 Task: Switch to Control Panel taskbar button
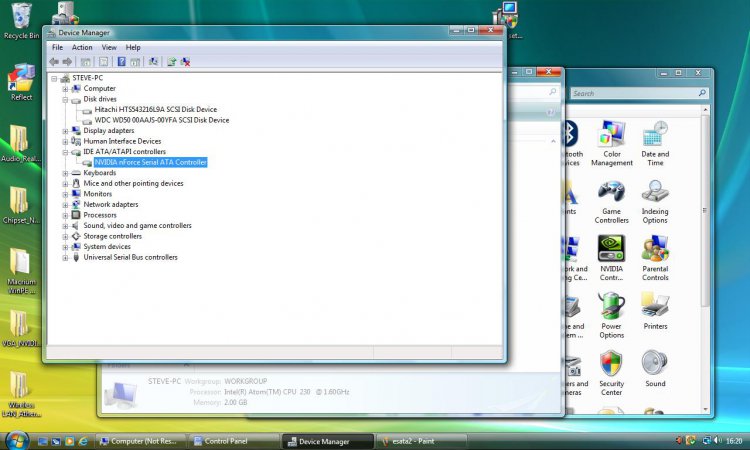coord(233,441)
